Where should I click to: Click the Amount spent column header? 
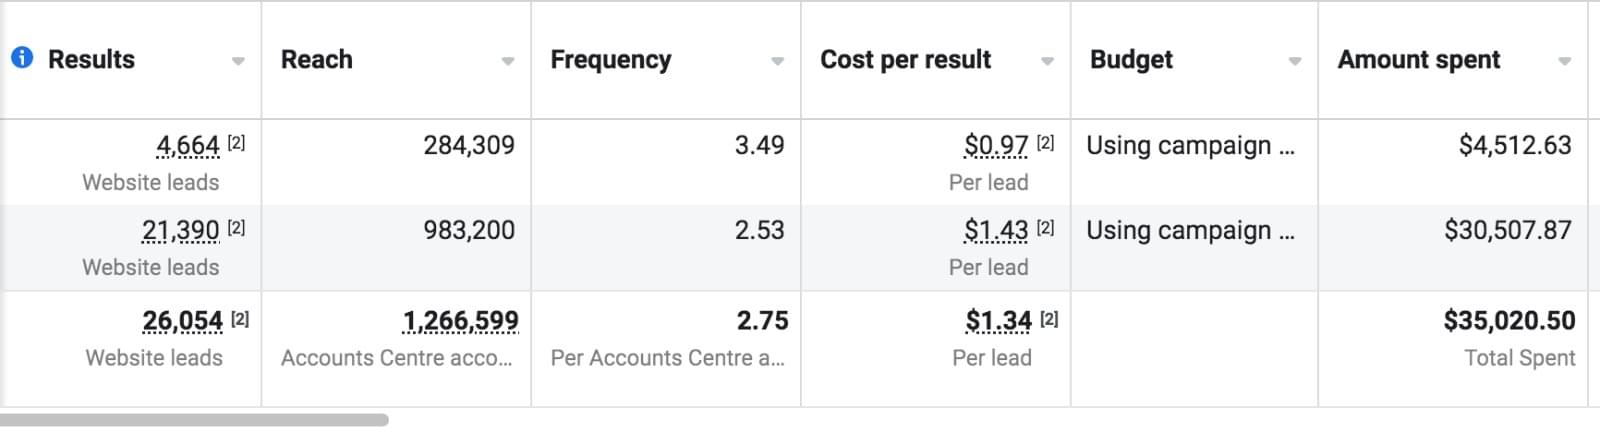coord(1418,60)
